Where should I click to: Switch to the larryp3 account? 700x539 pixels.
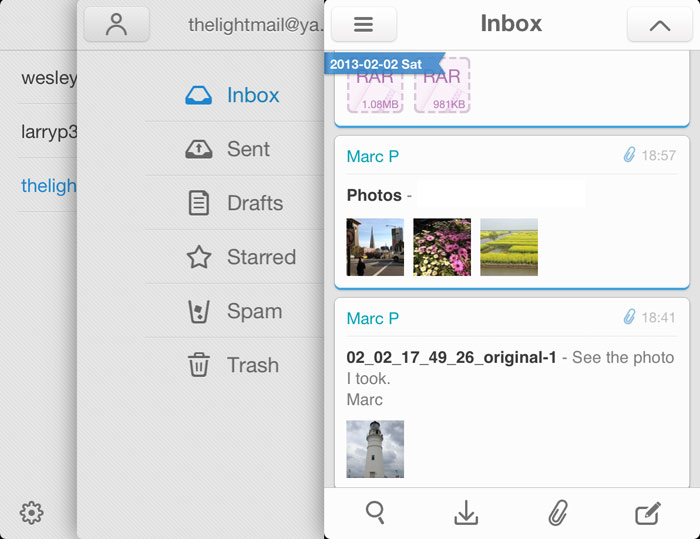(49, 132)
